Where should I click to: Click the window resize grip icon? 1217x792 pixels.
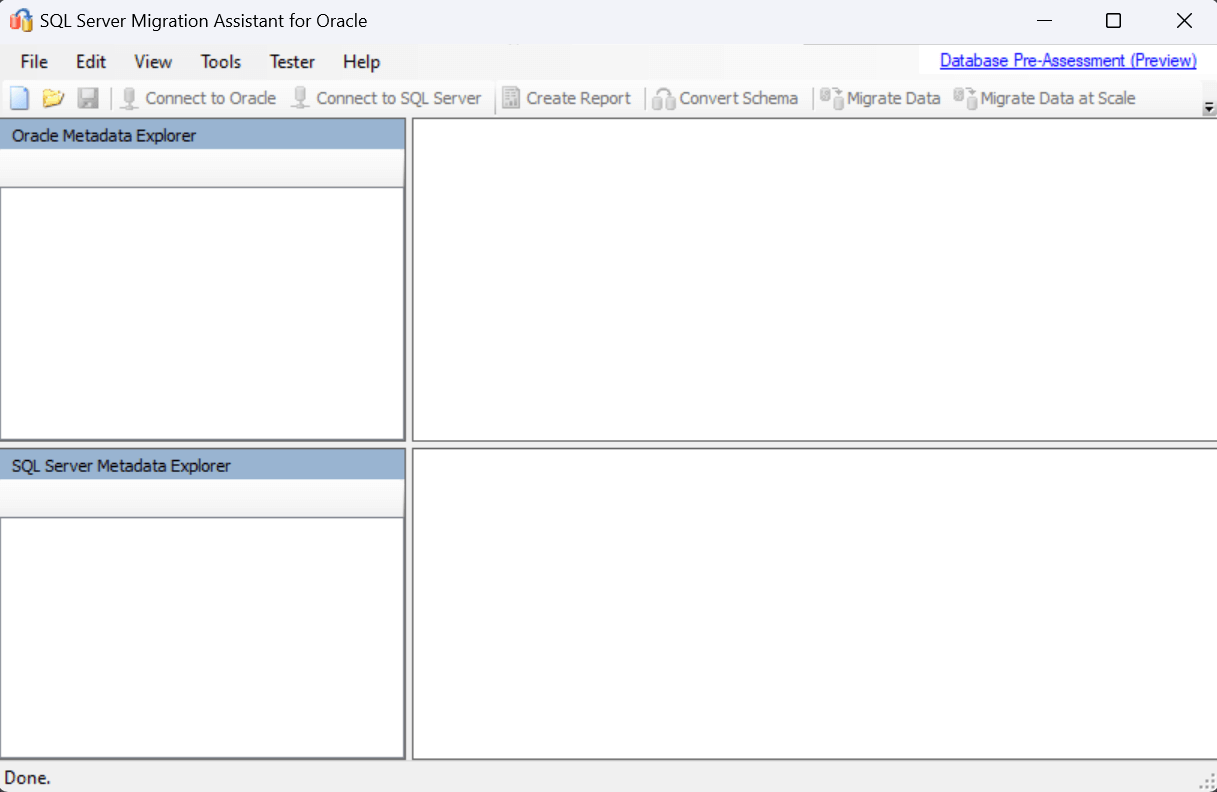pos(1207,782)
